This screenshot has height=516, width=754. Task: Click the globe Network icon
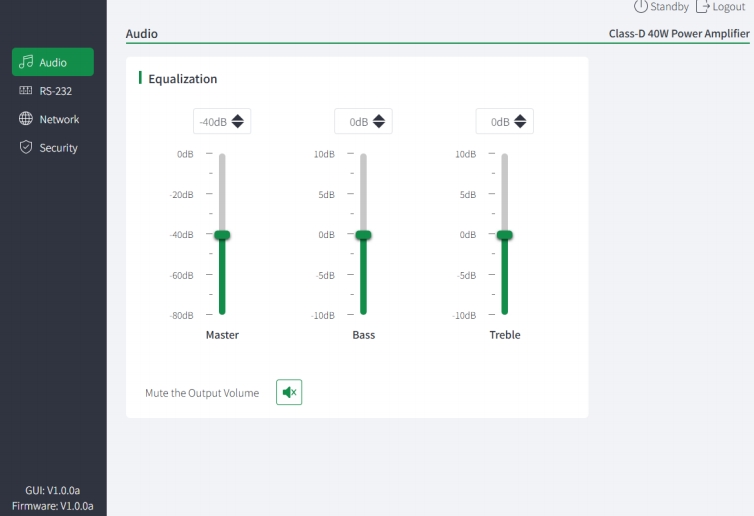tap(26, 119)
